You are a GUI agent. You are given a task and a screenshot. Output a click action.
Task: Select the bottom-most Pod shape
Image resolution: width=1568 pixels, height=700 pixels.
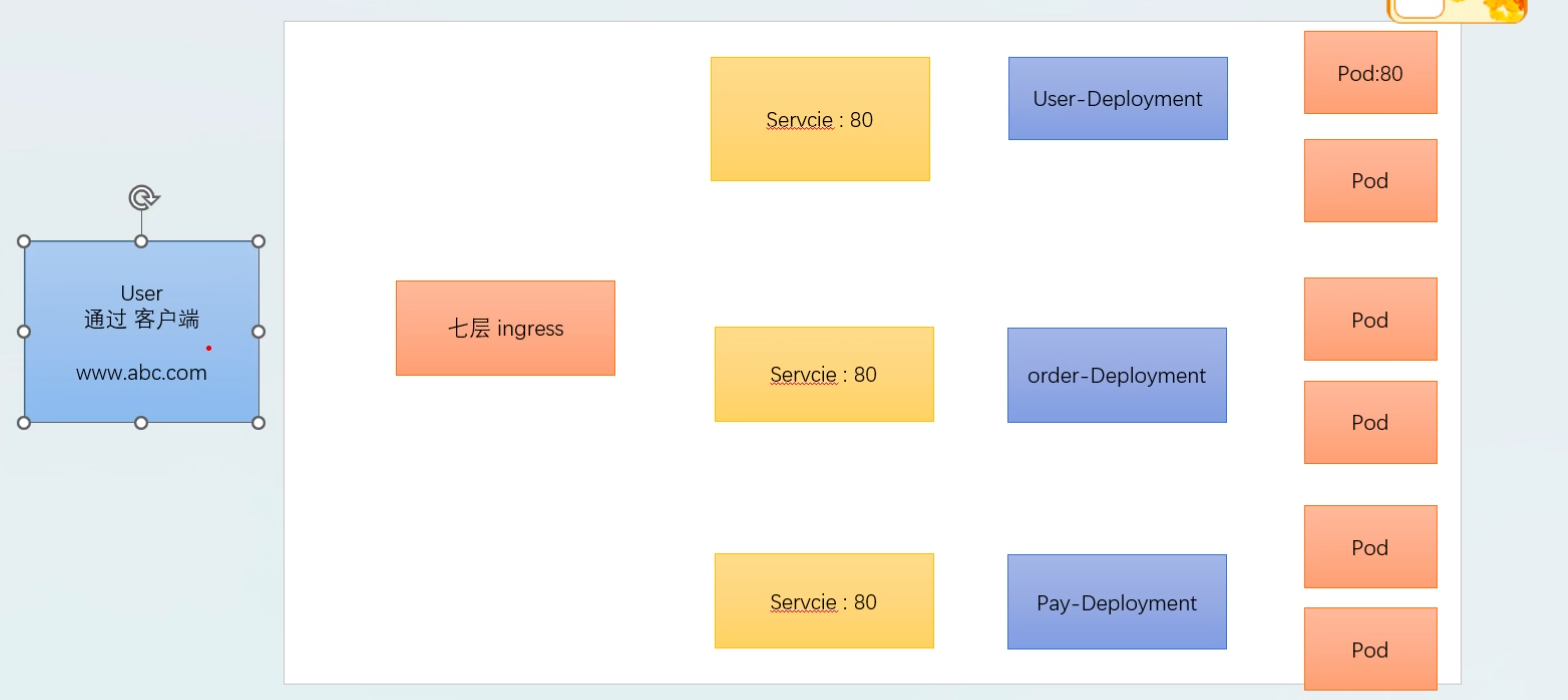(x=1370, y=649)
